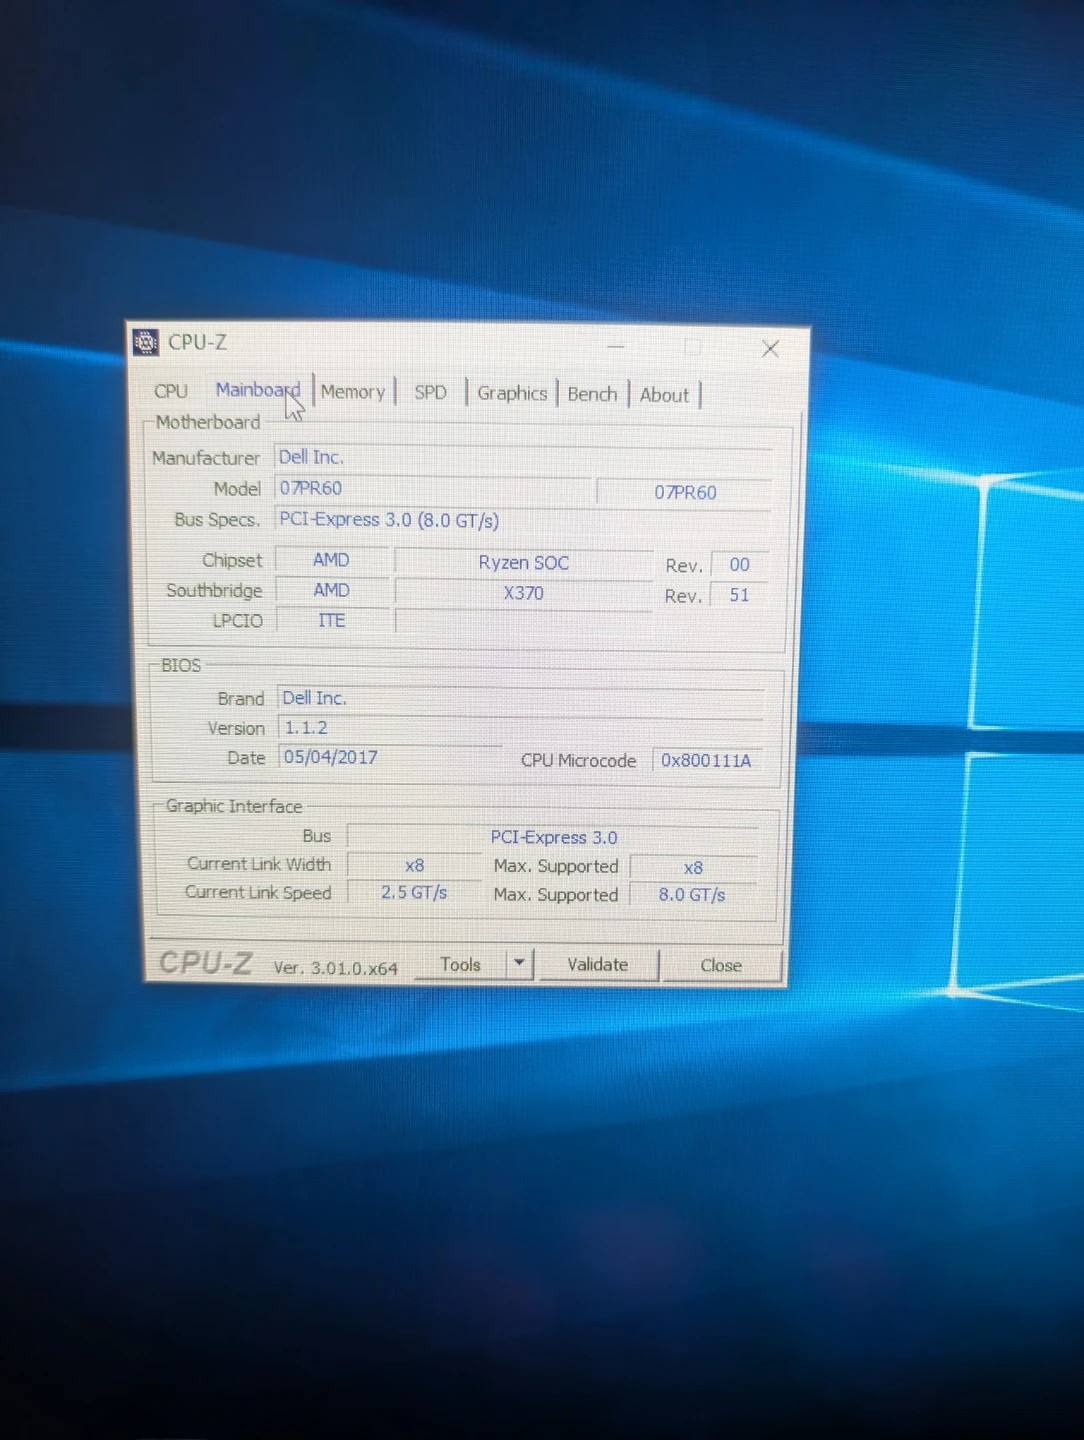Click the LPCIO ITE value
The image size is (1084, 1440).
pyautogui.click(x=331, y=620)
